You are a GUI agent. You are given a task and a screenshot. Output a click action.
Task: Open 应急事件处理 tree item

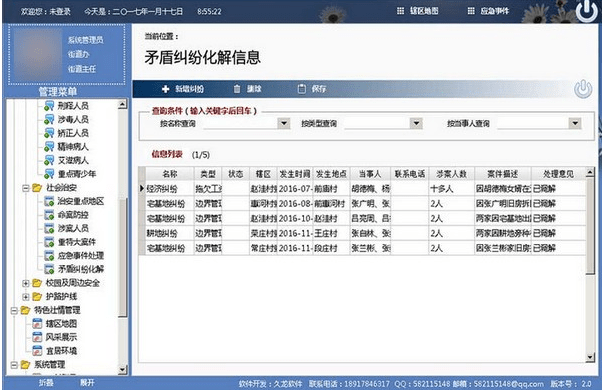[81, 256]
